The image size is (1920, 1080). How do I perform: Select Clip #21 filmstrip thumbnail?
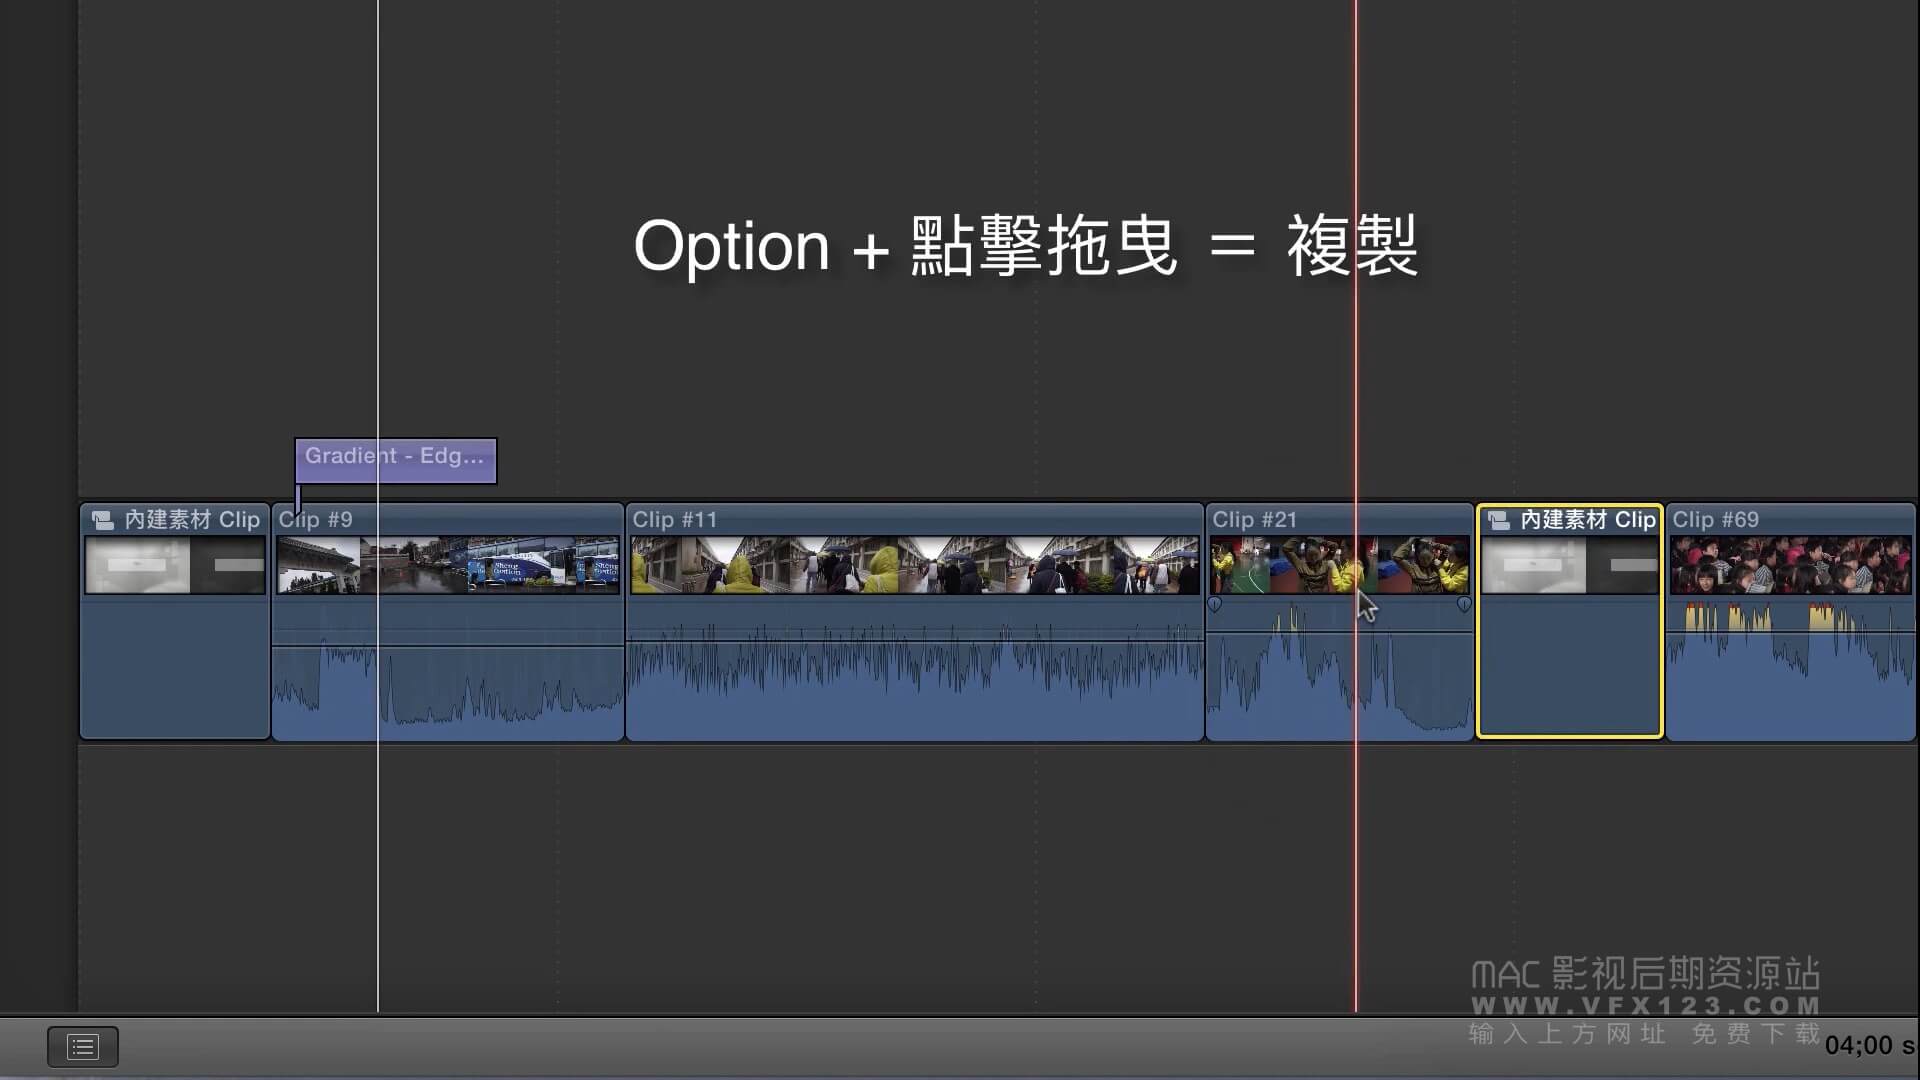(1340, 565)
